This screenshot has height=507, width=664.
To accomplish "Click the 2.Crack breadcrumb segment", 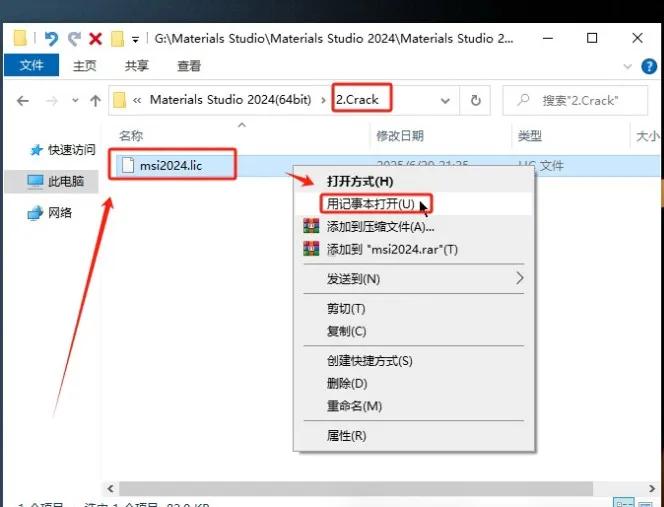I will 357,100.
